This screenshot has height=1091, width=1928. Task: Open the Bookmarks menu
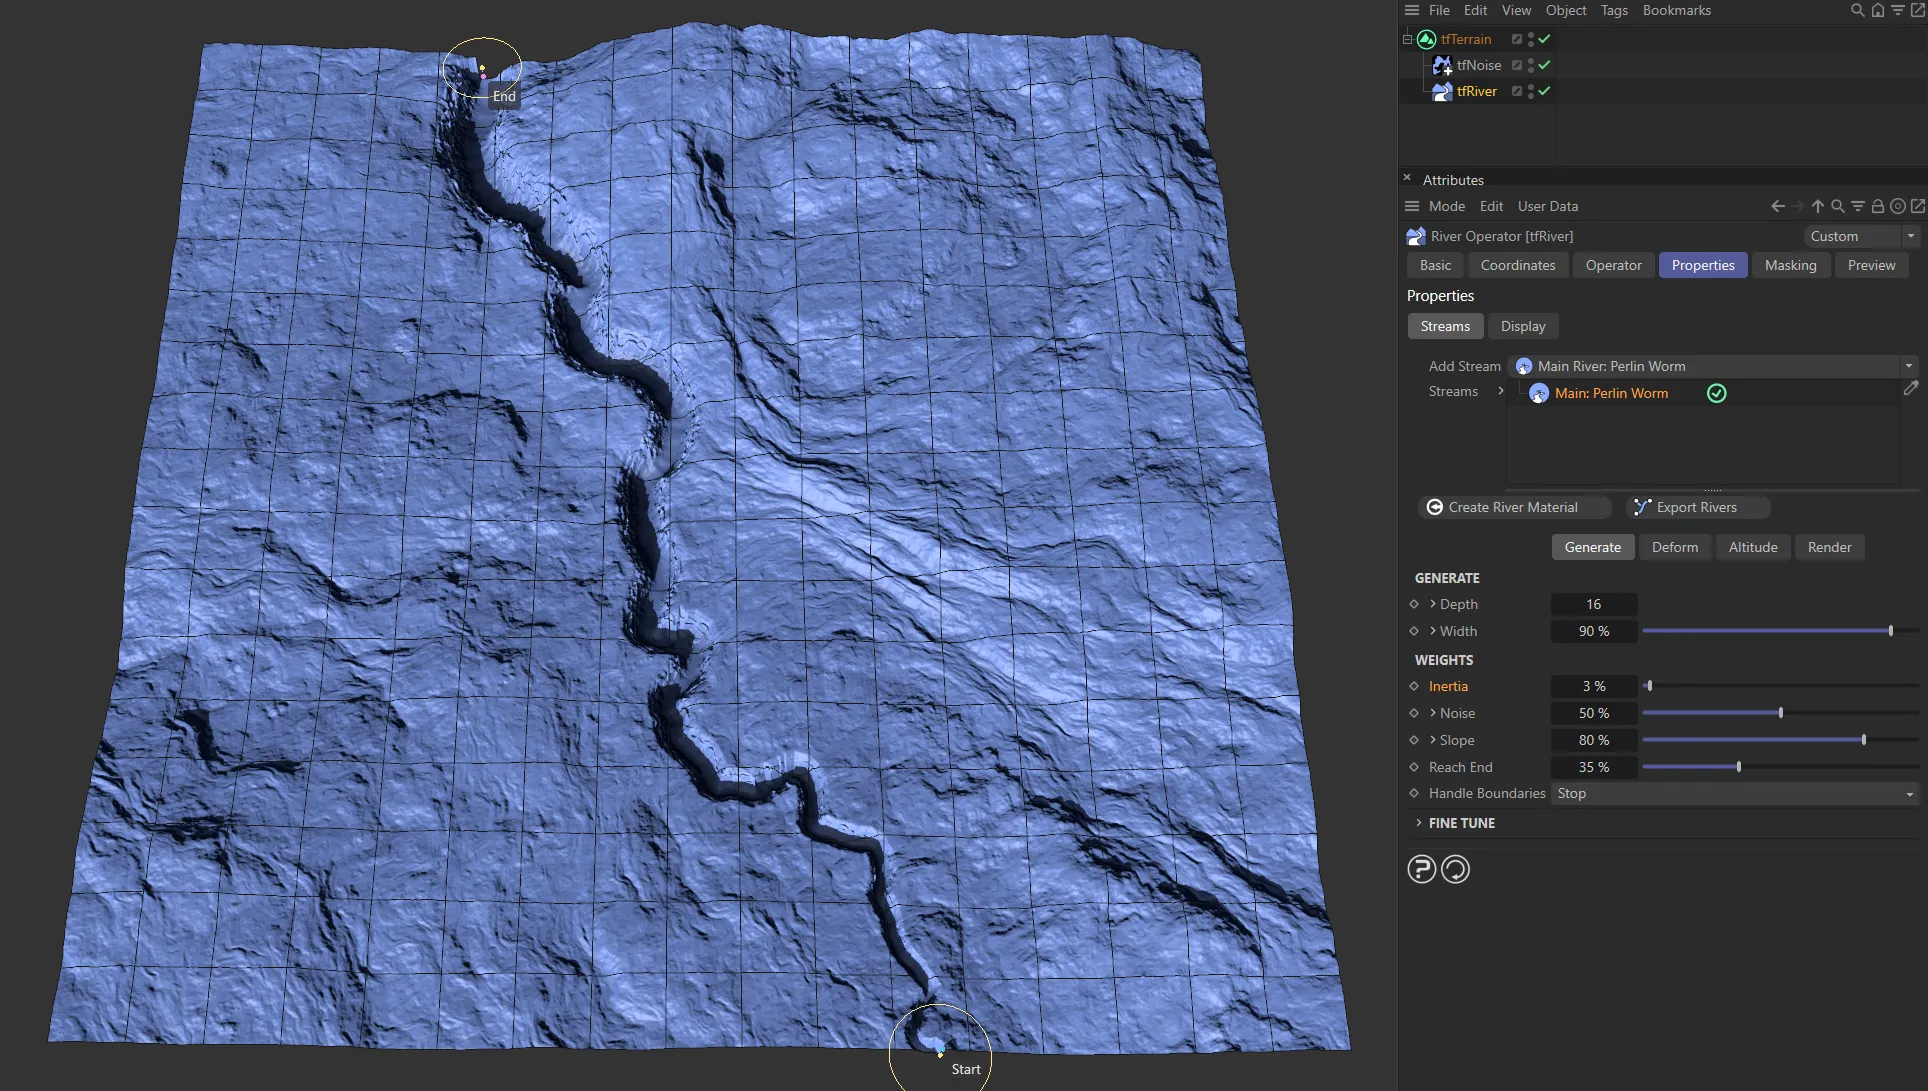click(1677, 10)
